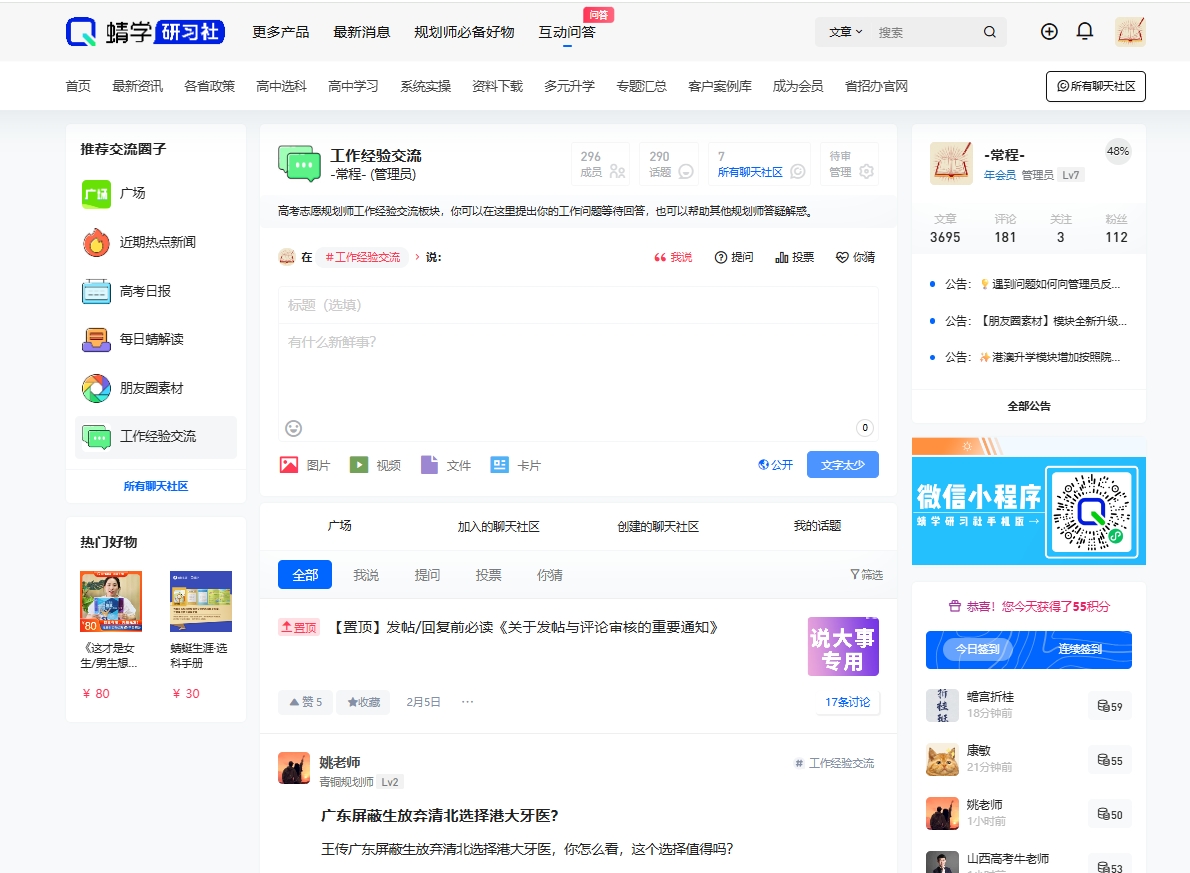Expand the more options ellipsis on pinned post
This screenshot has width=1190, height=873.
coord(467,701)
